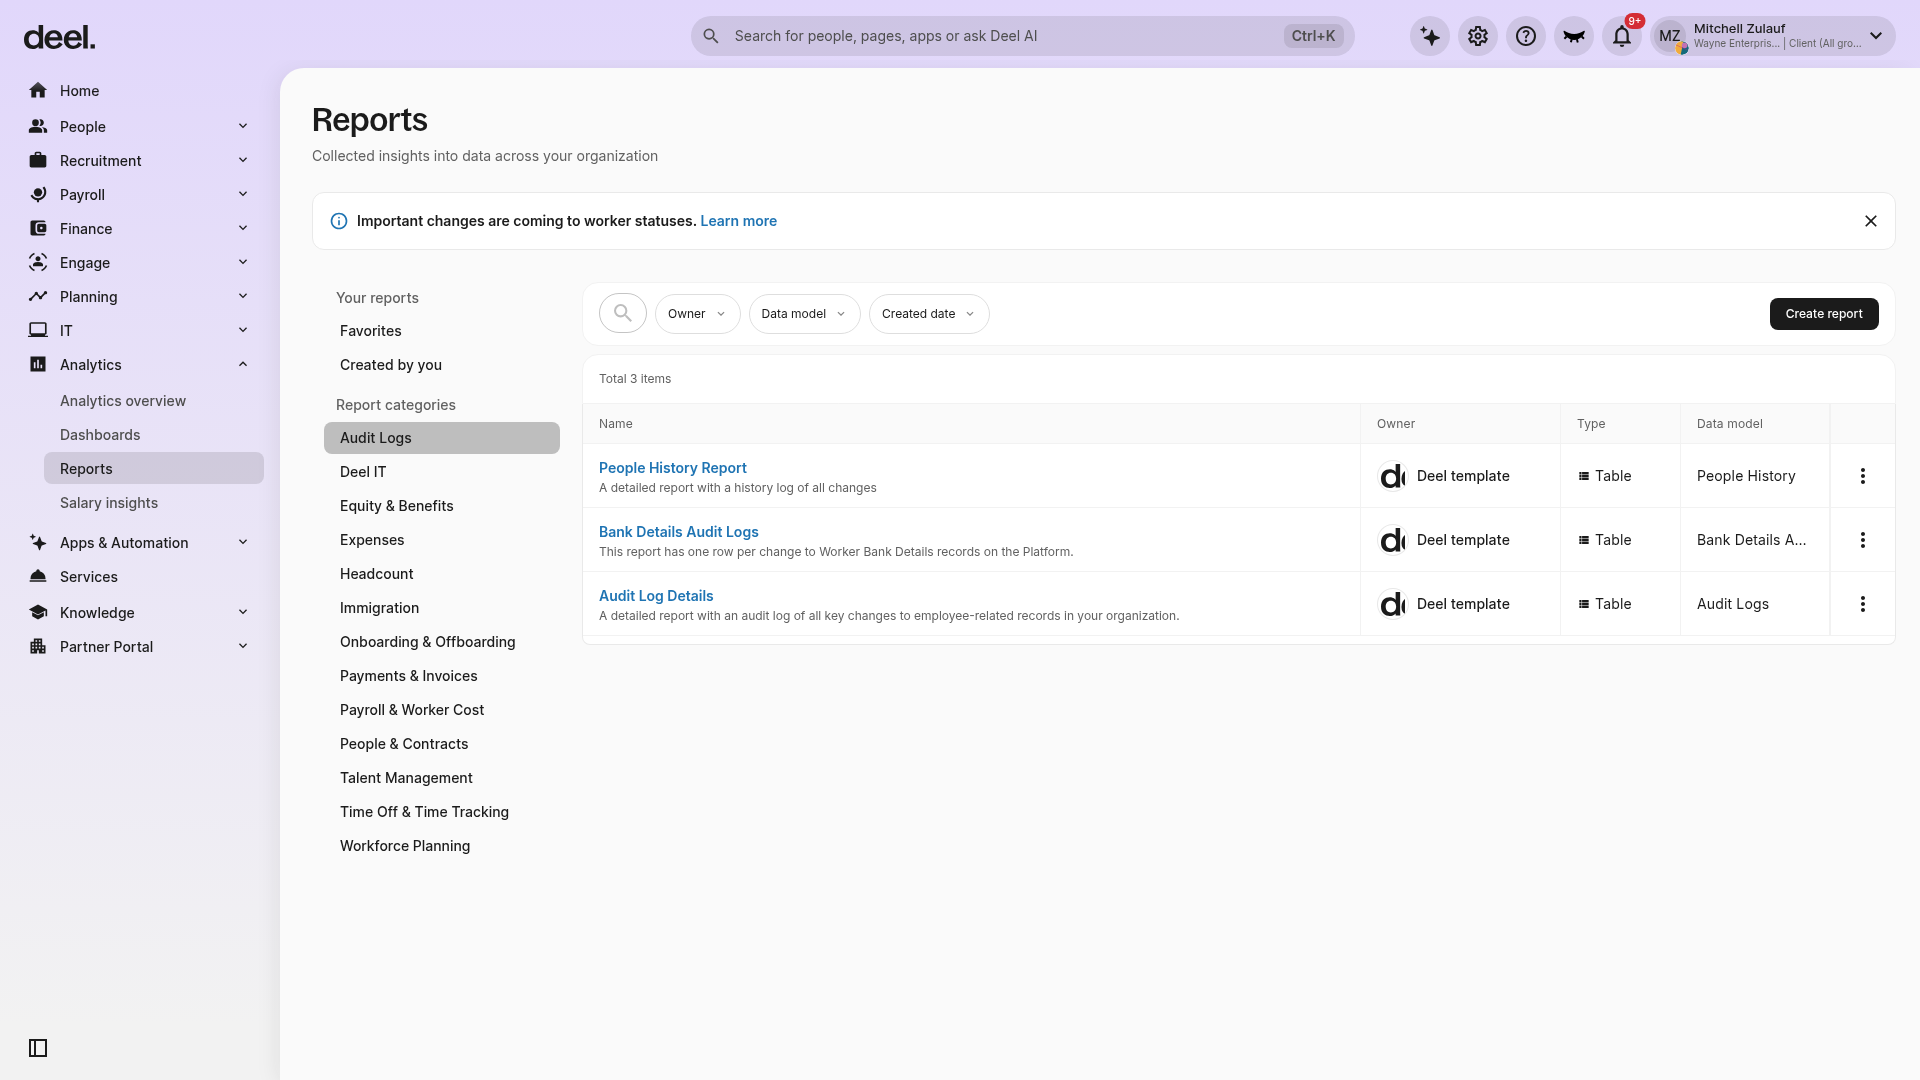
Task: Click the Engage sidebar icon
Action: coord(38,263)
